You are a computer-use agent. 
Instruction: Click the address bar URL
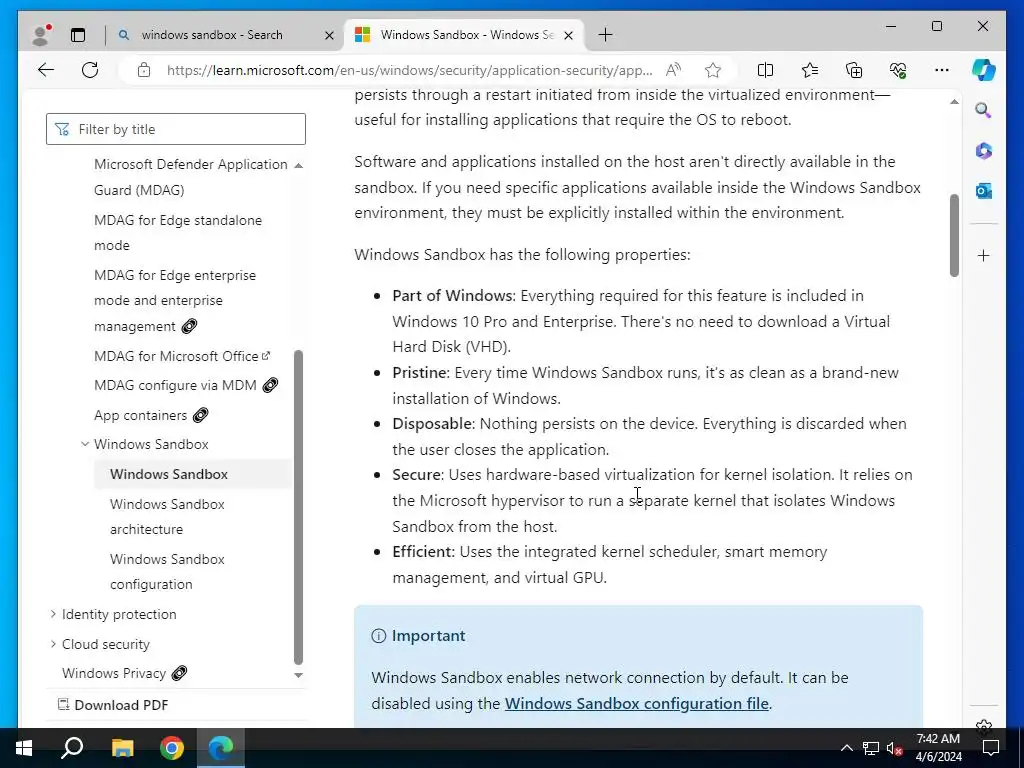409,70
